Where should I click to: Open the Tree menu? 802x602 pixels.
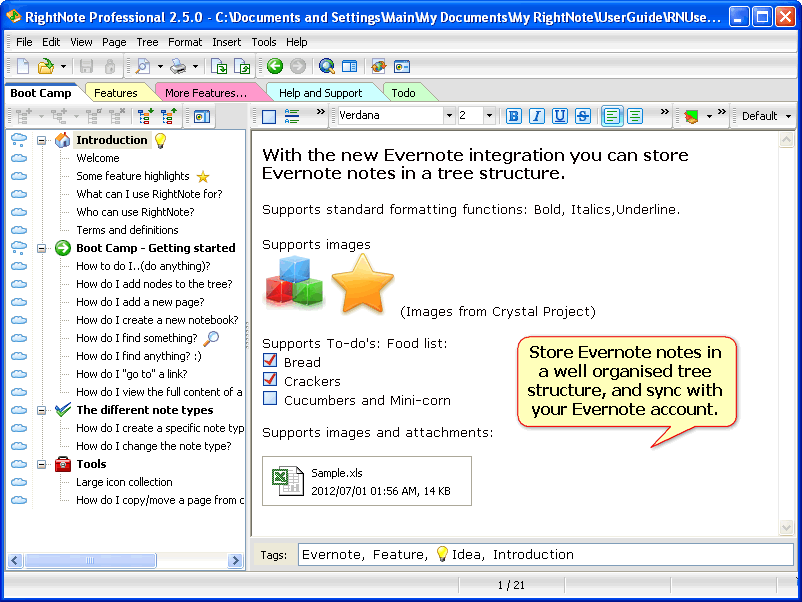(x=147, y=42)
